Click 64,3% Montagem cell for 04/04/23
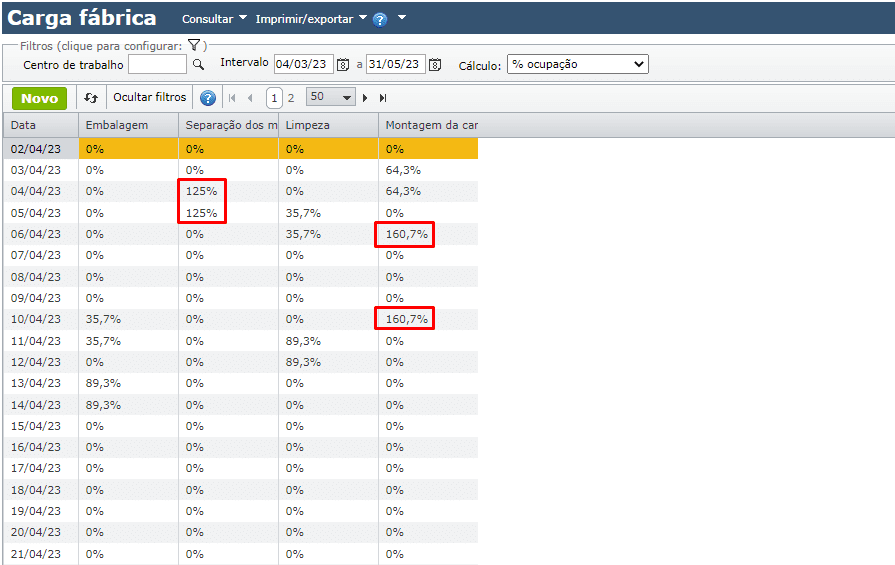The image size is (895, 565). (428, 191)
